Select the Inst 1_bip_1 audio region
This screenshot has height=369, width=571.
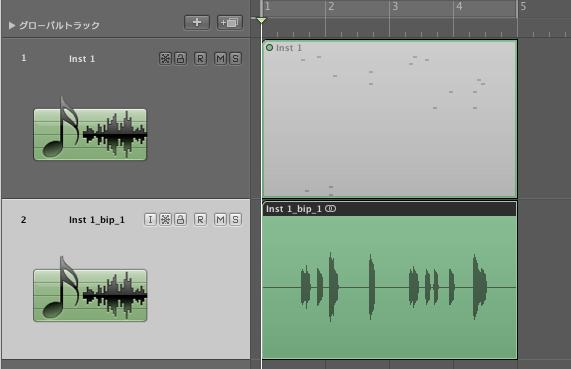[390, 280]
